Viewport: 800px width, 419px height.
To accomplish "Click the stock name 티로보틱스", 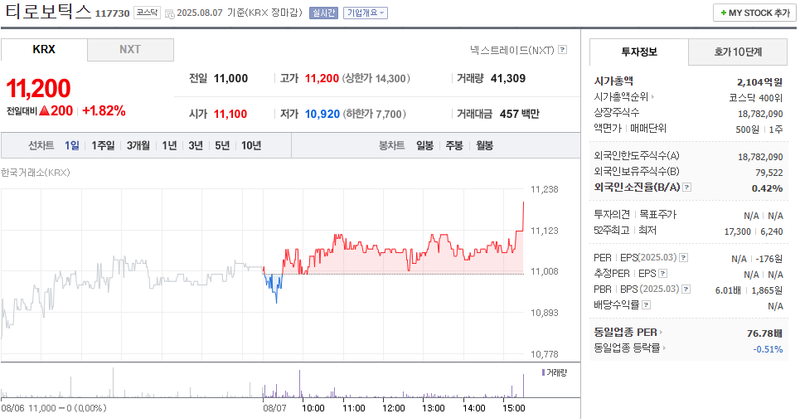I will point(48,11).
